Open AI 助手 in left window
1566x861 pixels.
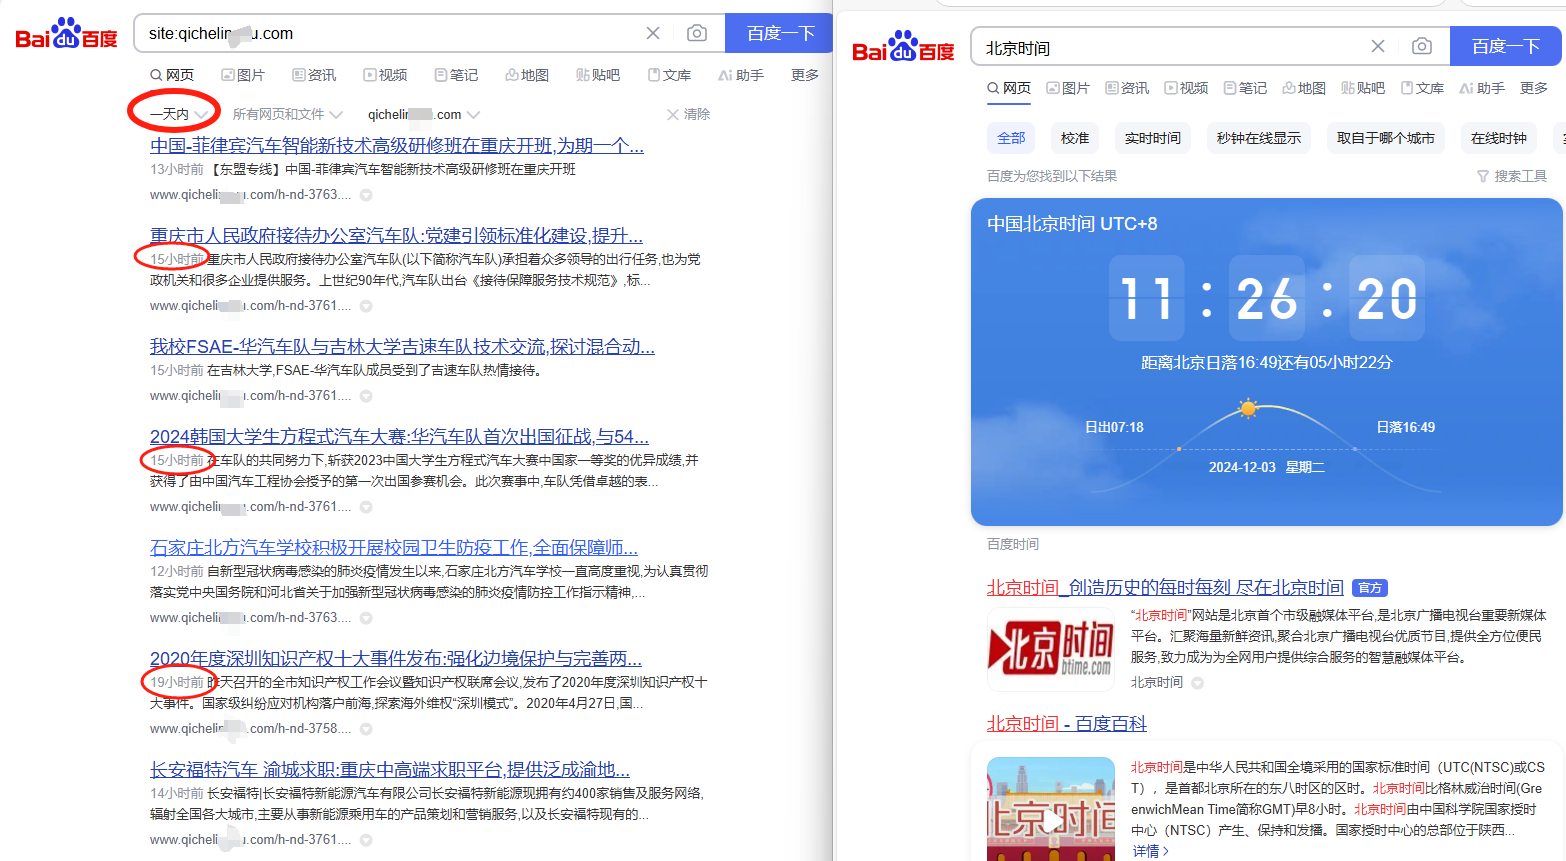[x=741, y=75]
